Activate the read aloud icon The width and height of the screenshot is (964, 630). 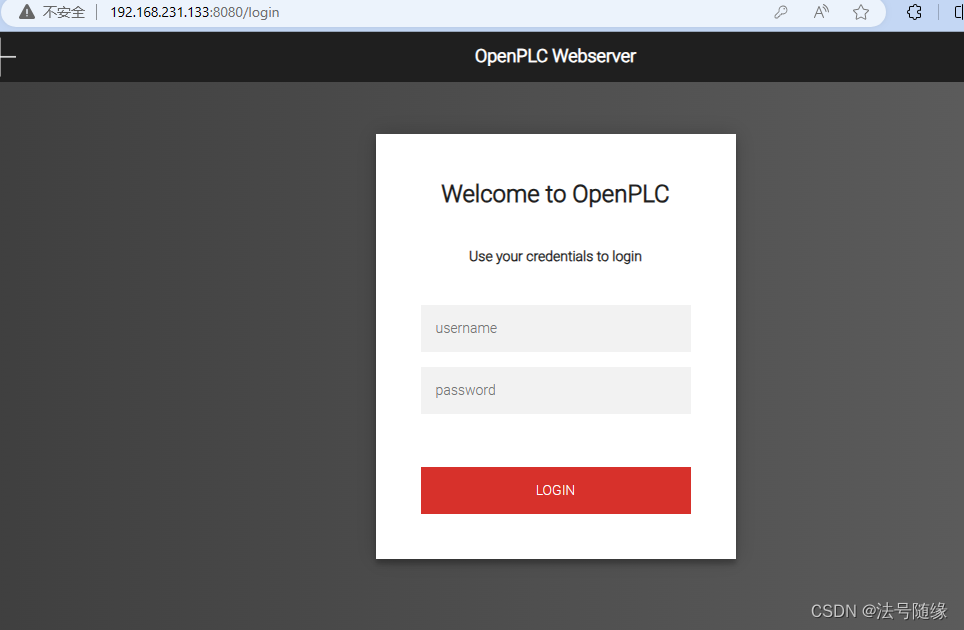point(821,12)
